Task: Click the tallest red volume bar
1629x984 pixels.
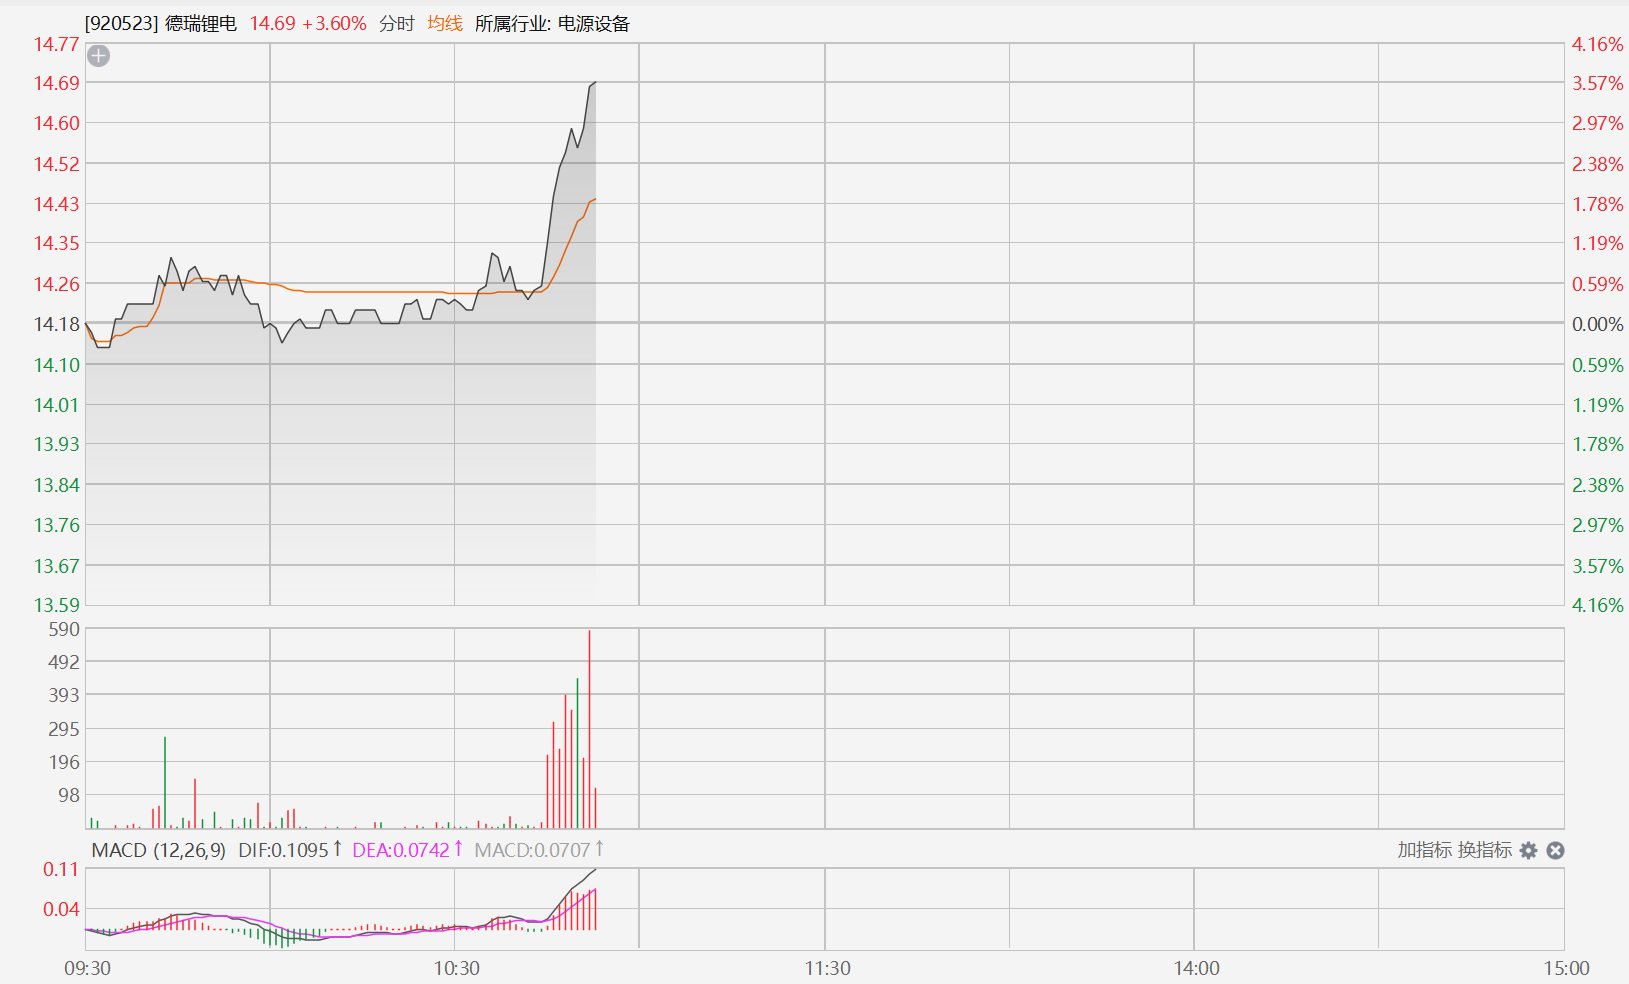Action: pos(589,729)
